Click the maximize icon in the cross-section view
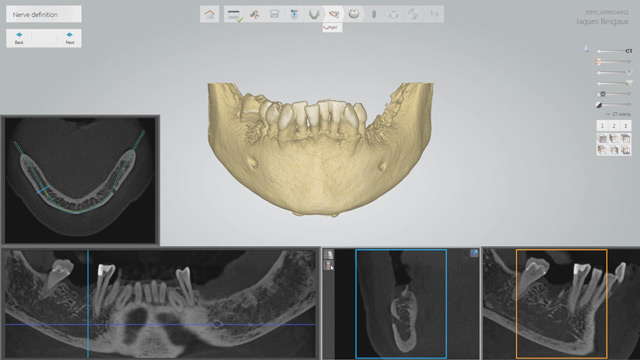Image resolution: width=640 pixels, height=360 pixels. point(474,253)
